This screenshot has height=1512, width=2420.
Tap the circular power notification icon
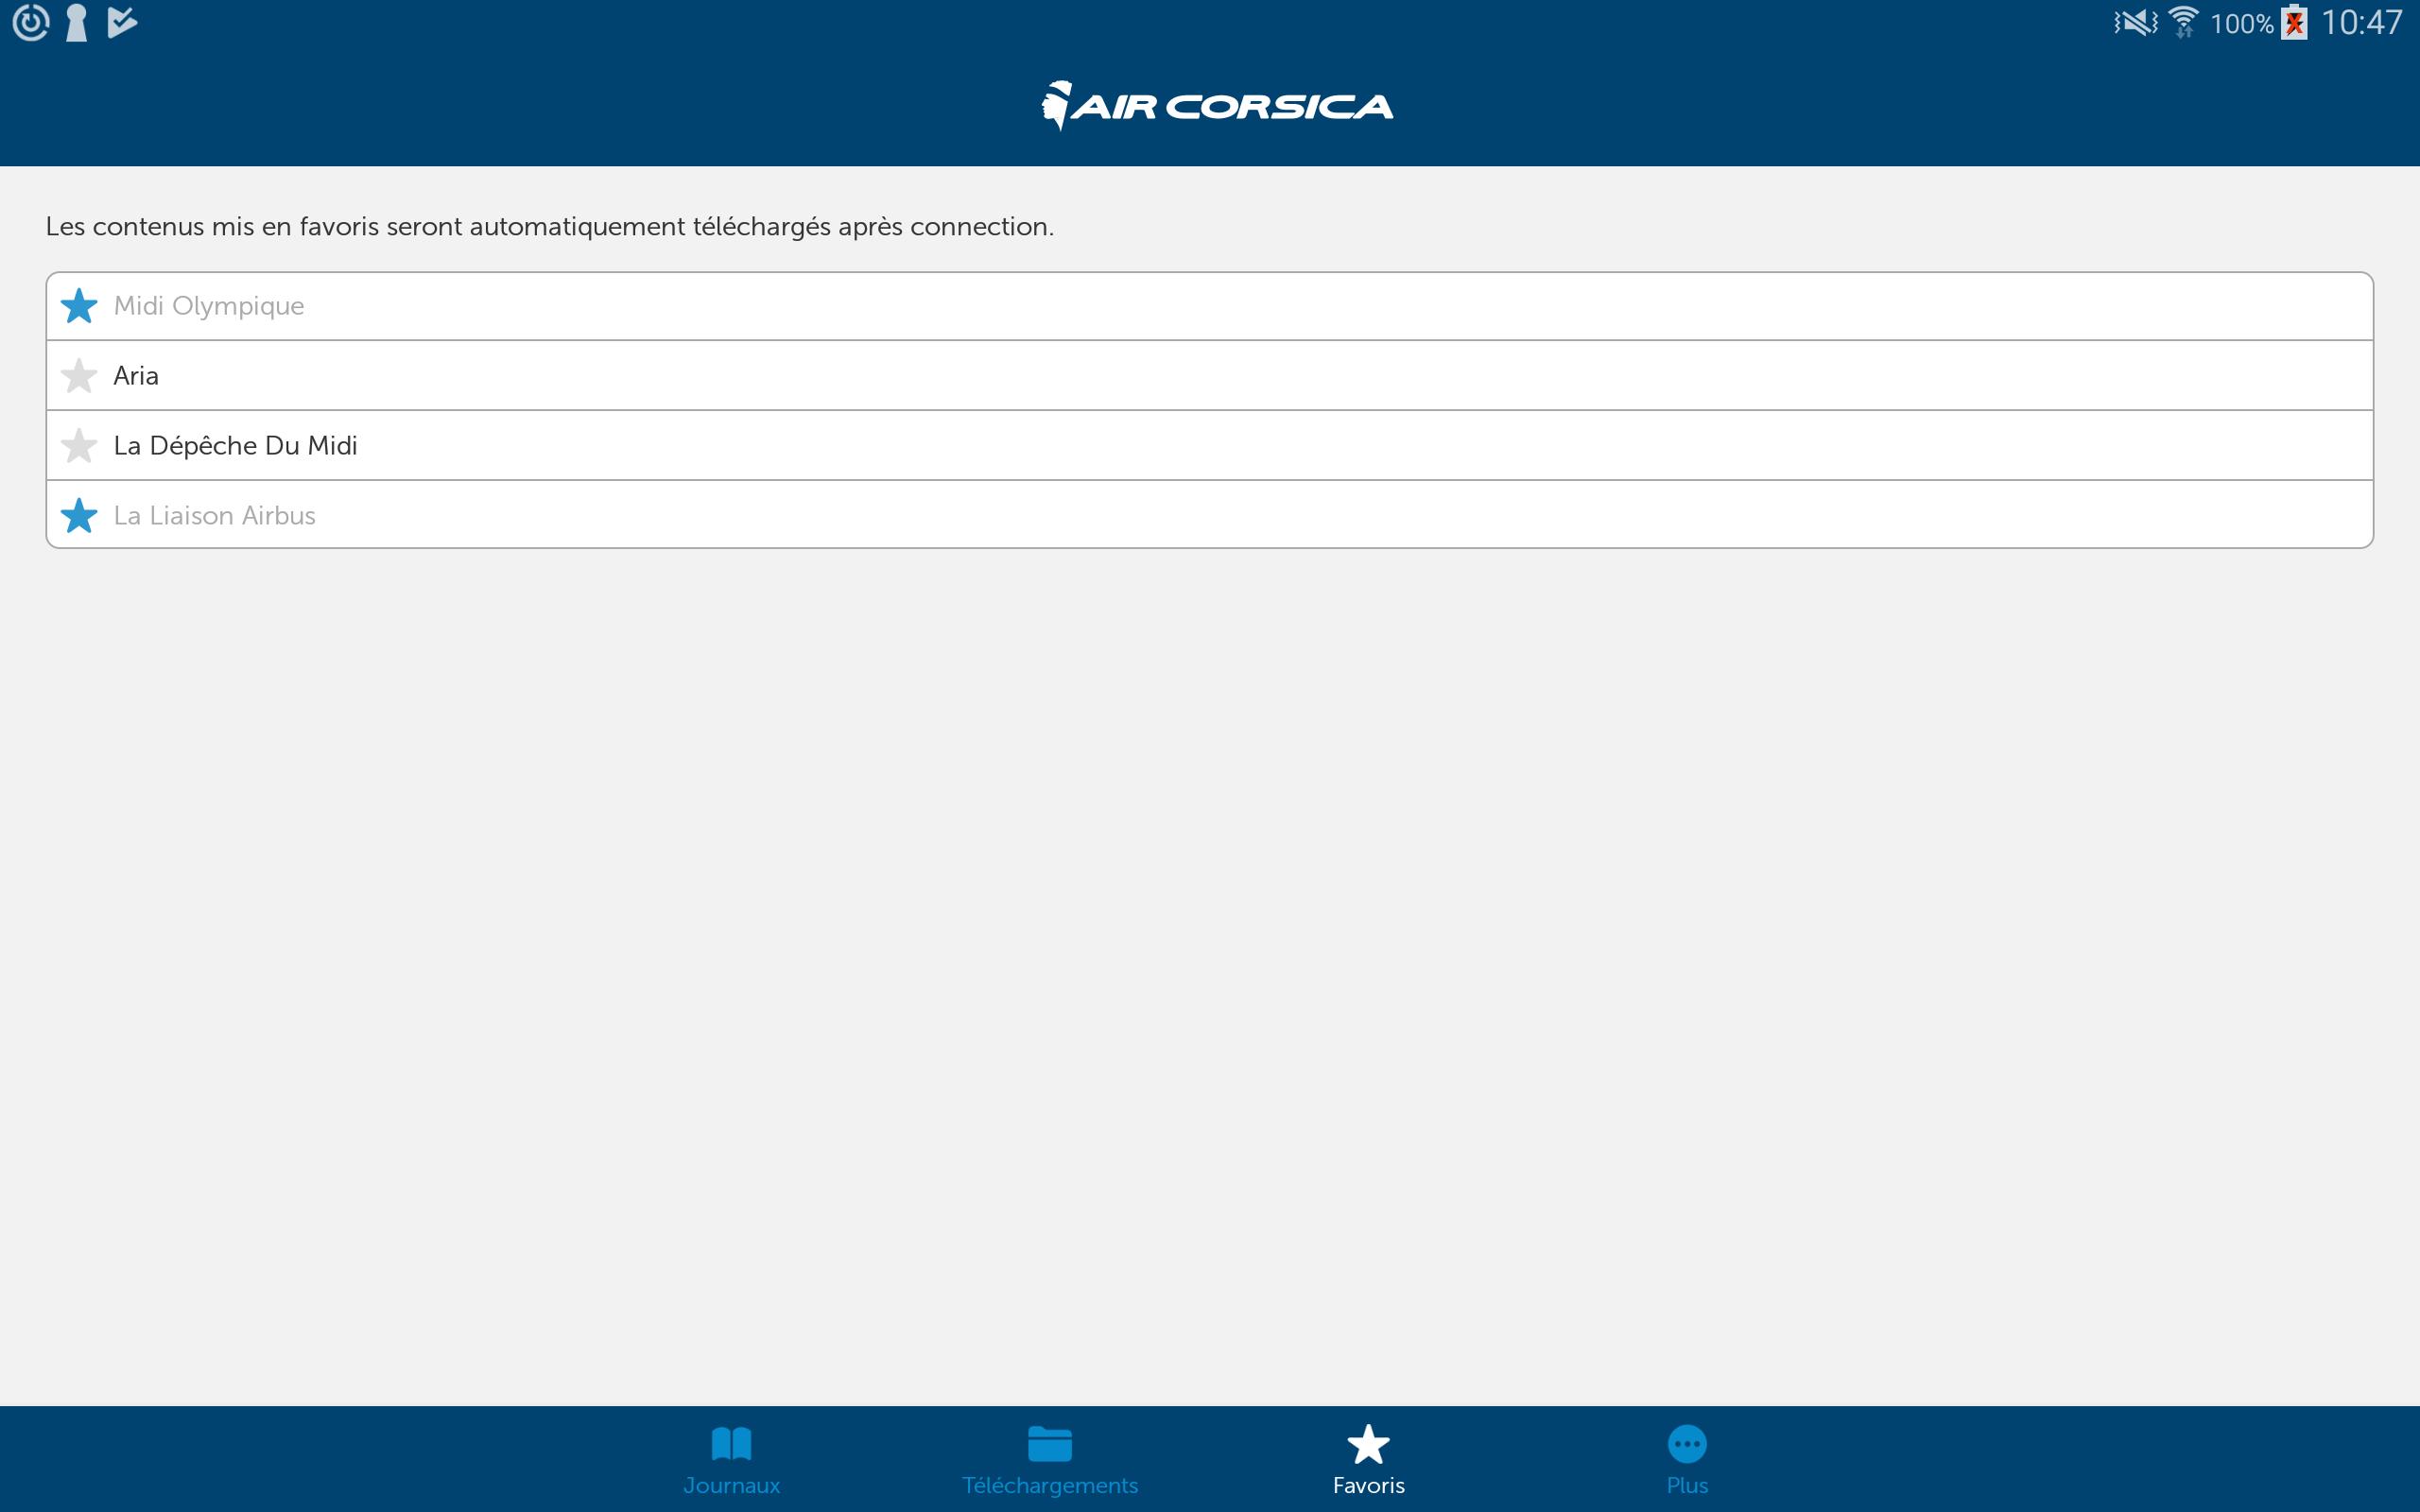[x=30, y=22]
